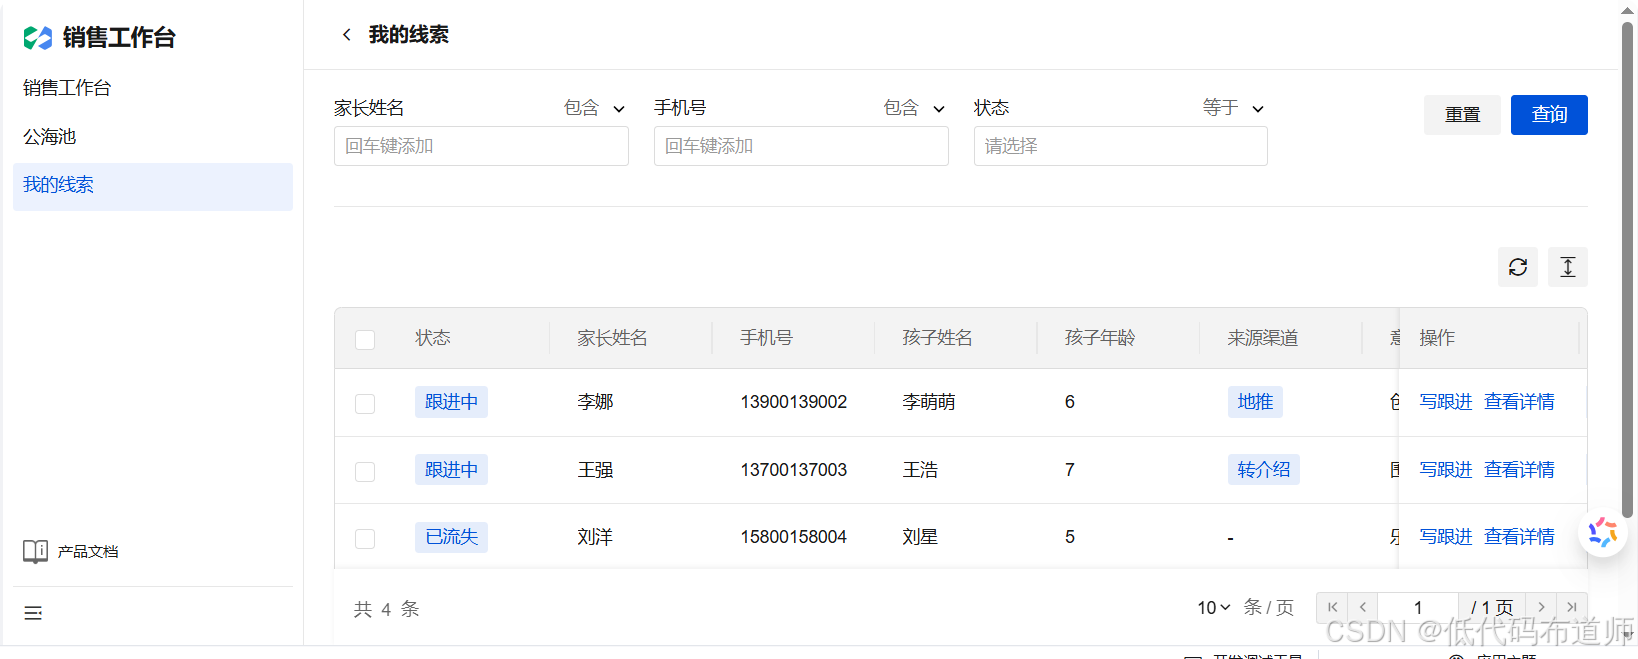The height and width of the screenshot is (659, 1638).
Task: Click child name 王浩
Action: click(920, 470)
